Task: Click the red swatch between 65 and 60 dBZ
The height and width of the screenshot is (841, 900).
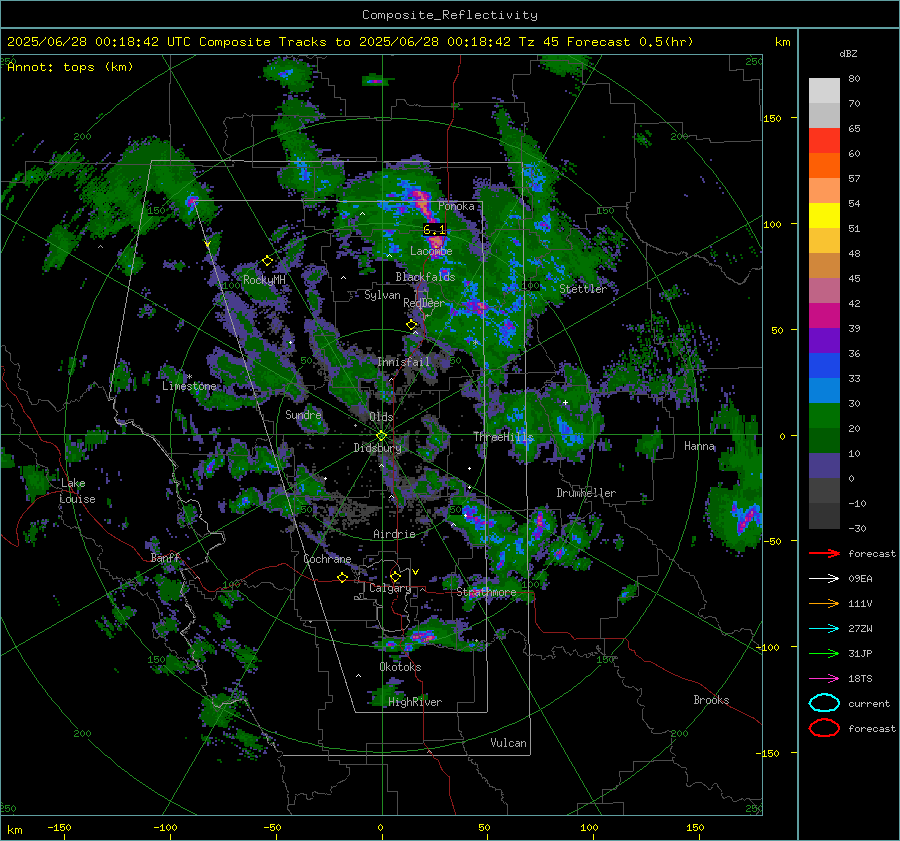Action: tap(824, 141)
